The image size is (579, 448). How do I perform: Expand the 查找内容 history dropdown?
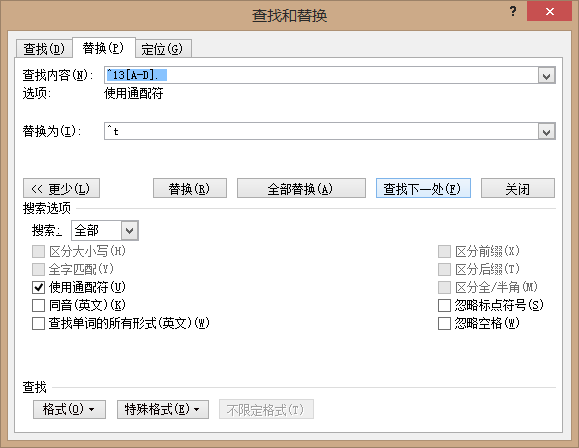coord(547,76)
